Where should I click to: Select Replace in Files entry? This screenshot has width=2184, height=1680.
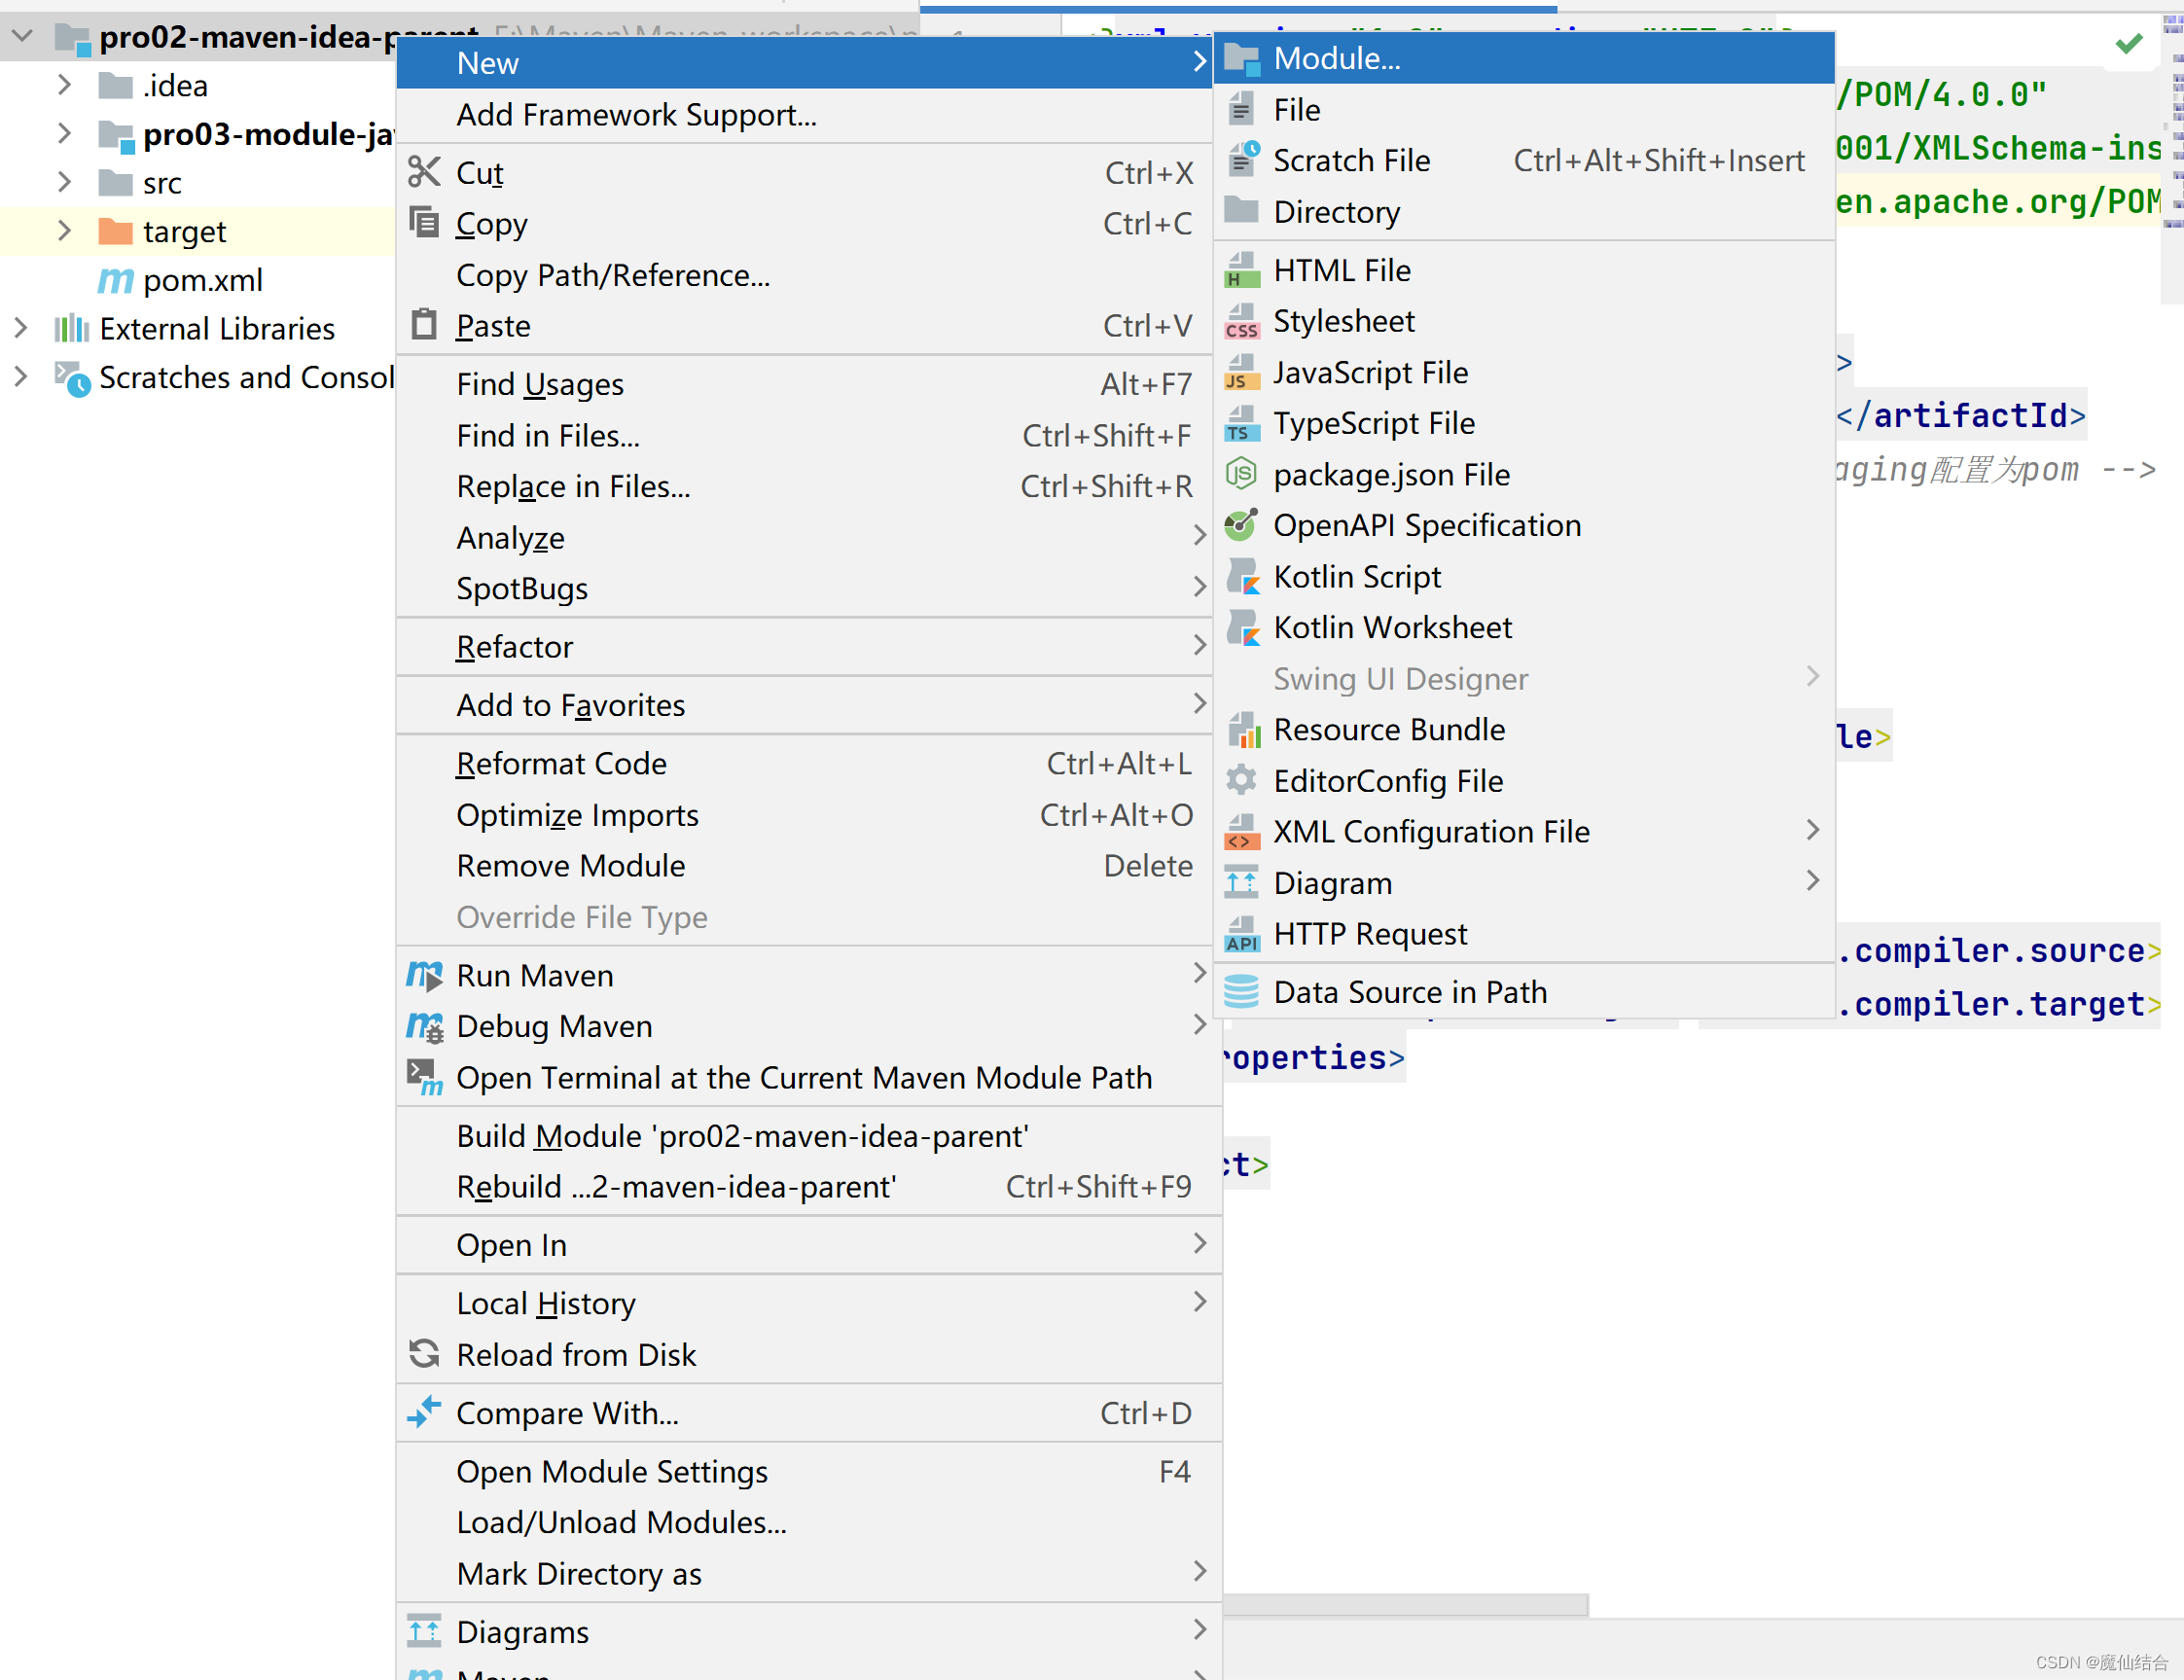tap(805, 487)
